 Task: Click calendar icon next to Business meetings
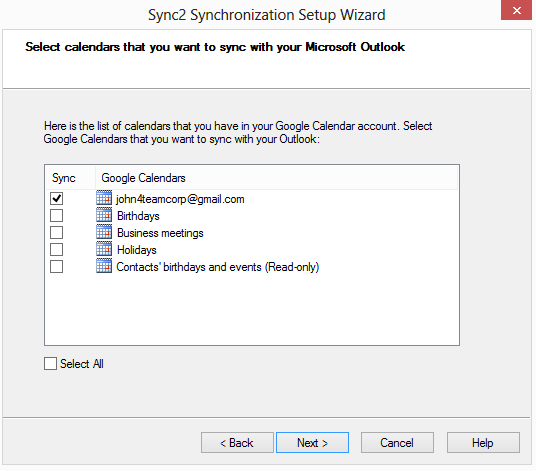[x=104, y=232]
